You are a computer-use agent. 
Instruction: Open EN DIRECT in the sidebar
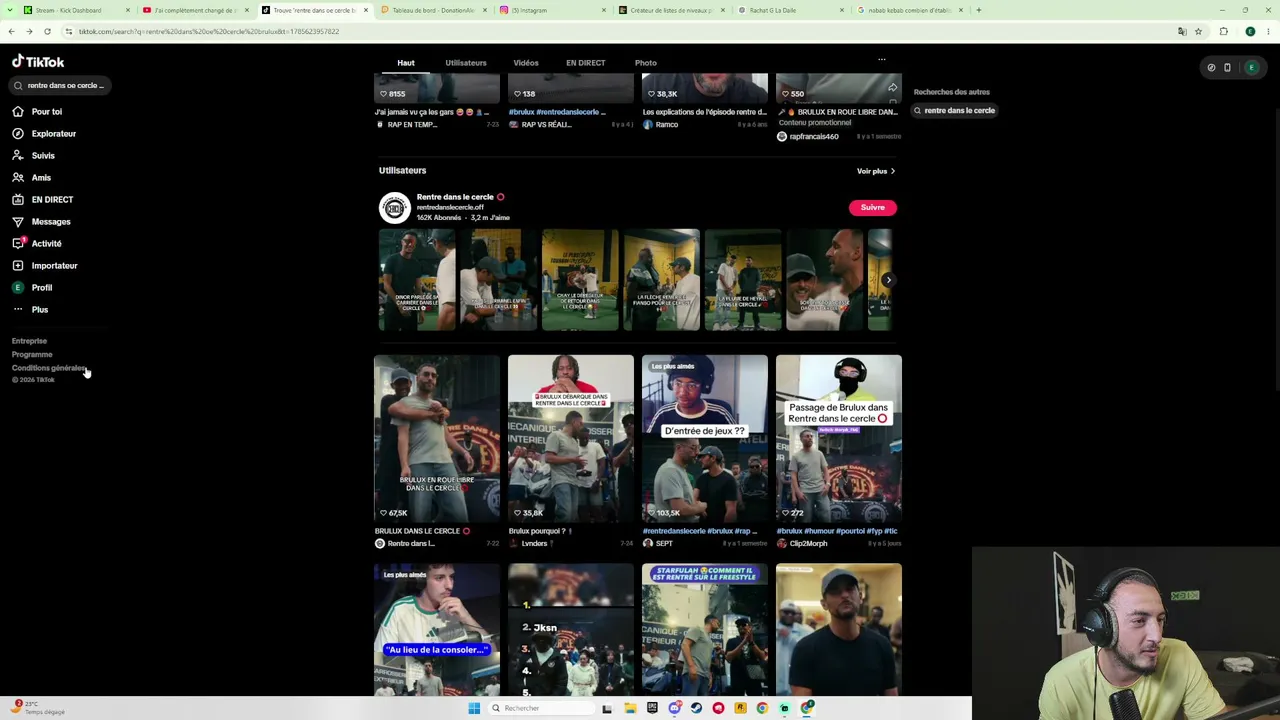point(42,199)
